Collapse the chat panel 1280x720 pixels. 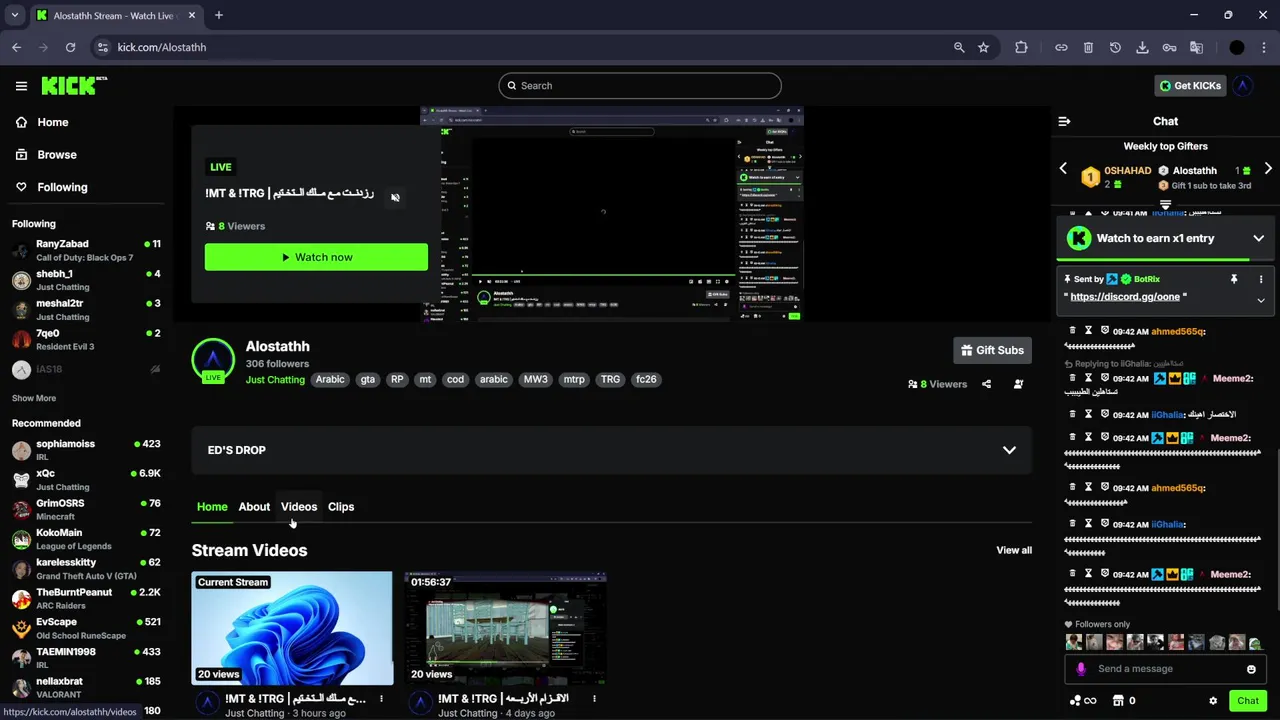1064,121
